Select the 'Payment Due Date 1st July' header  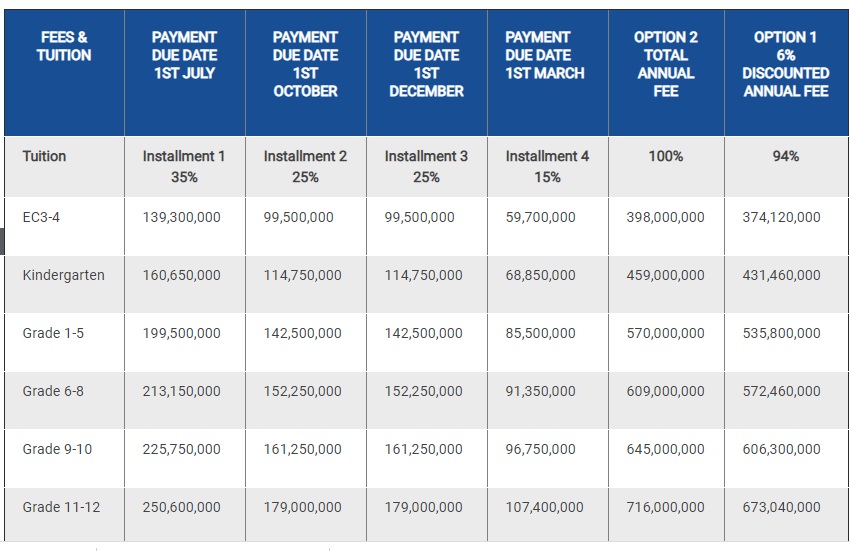pos(184,55)
